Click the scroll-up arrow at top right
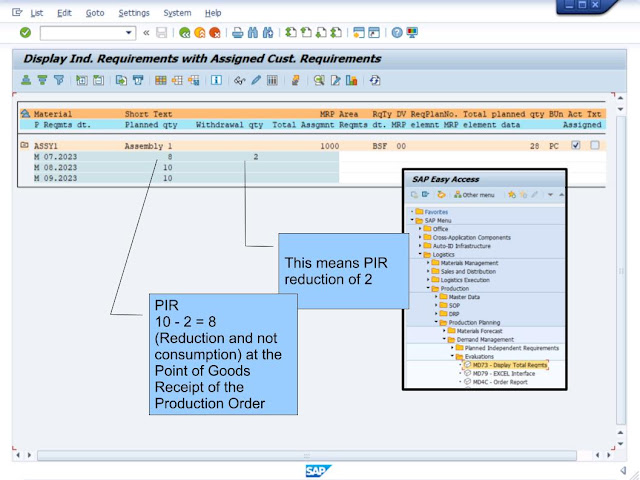This screenshot has width=640, height=480. coord(620,98)
